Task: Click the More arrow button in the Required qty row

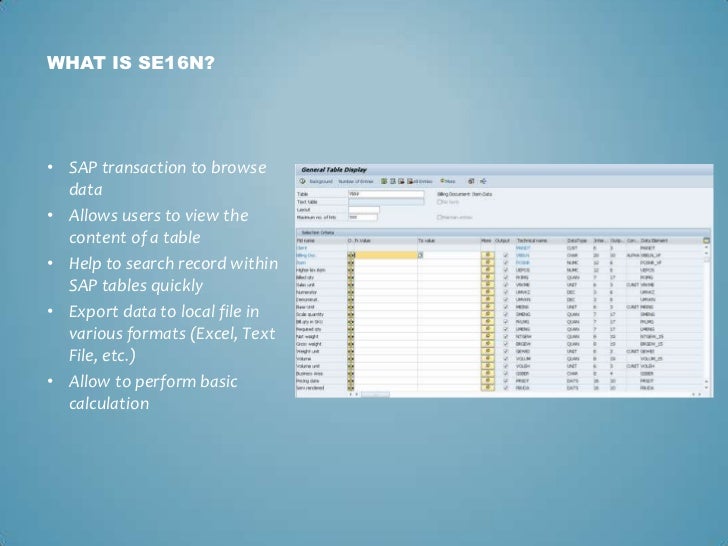Action: coord(488,329)
